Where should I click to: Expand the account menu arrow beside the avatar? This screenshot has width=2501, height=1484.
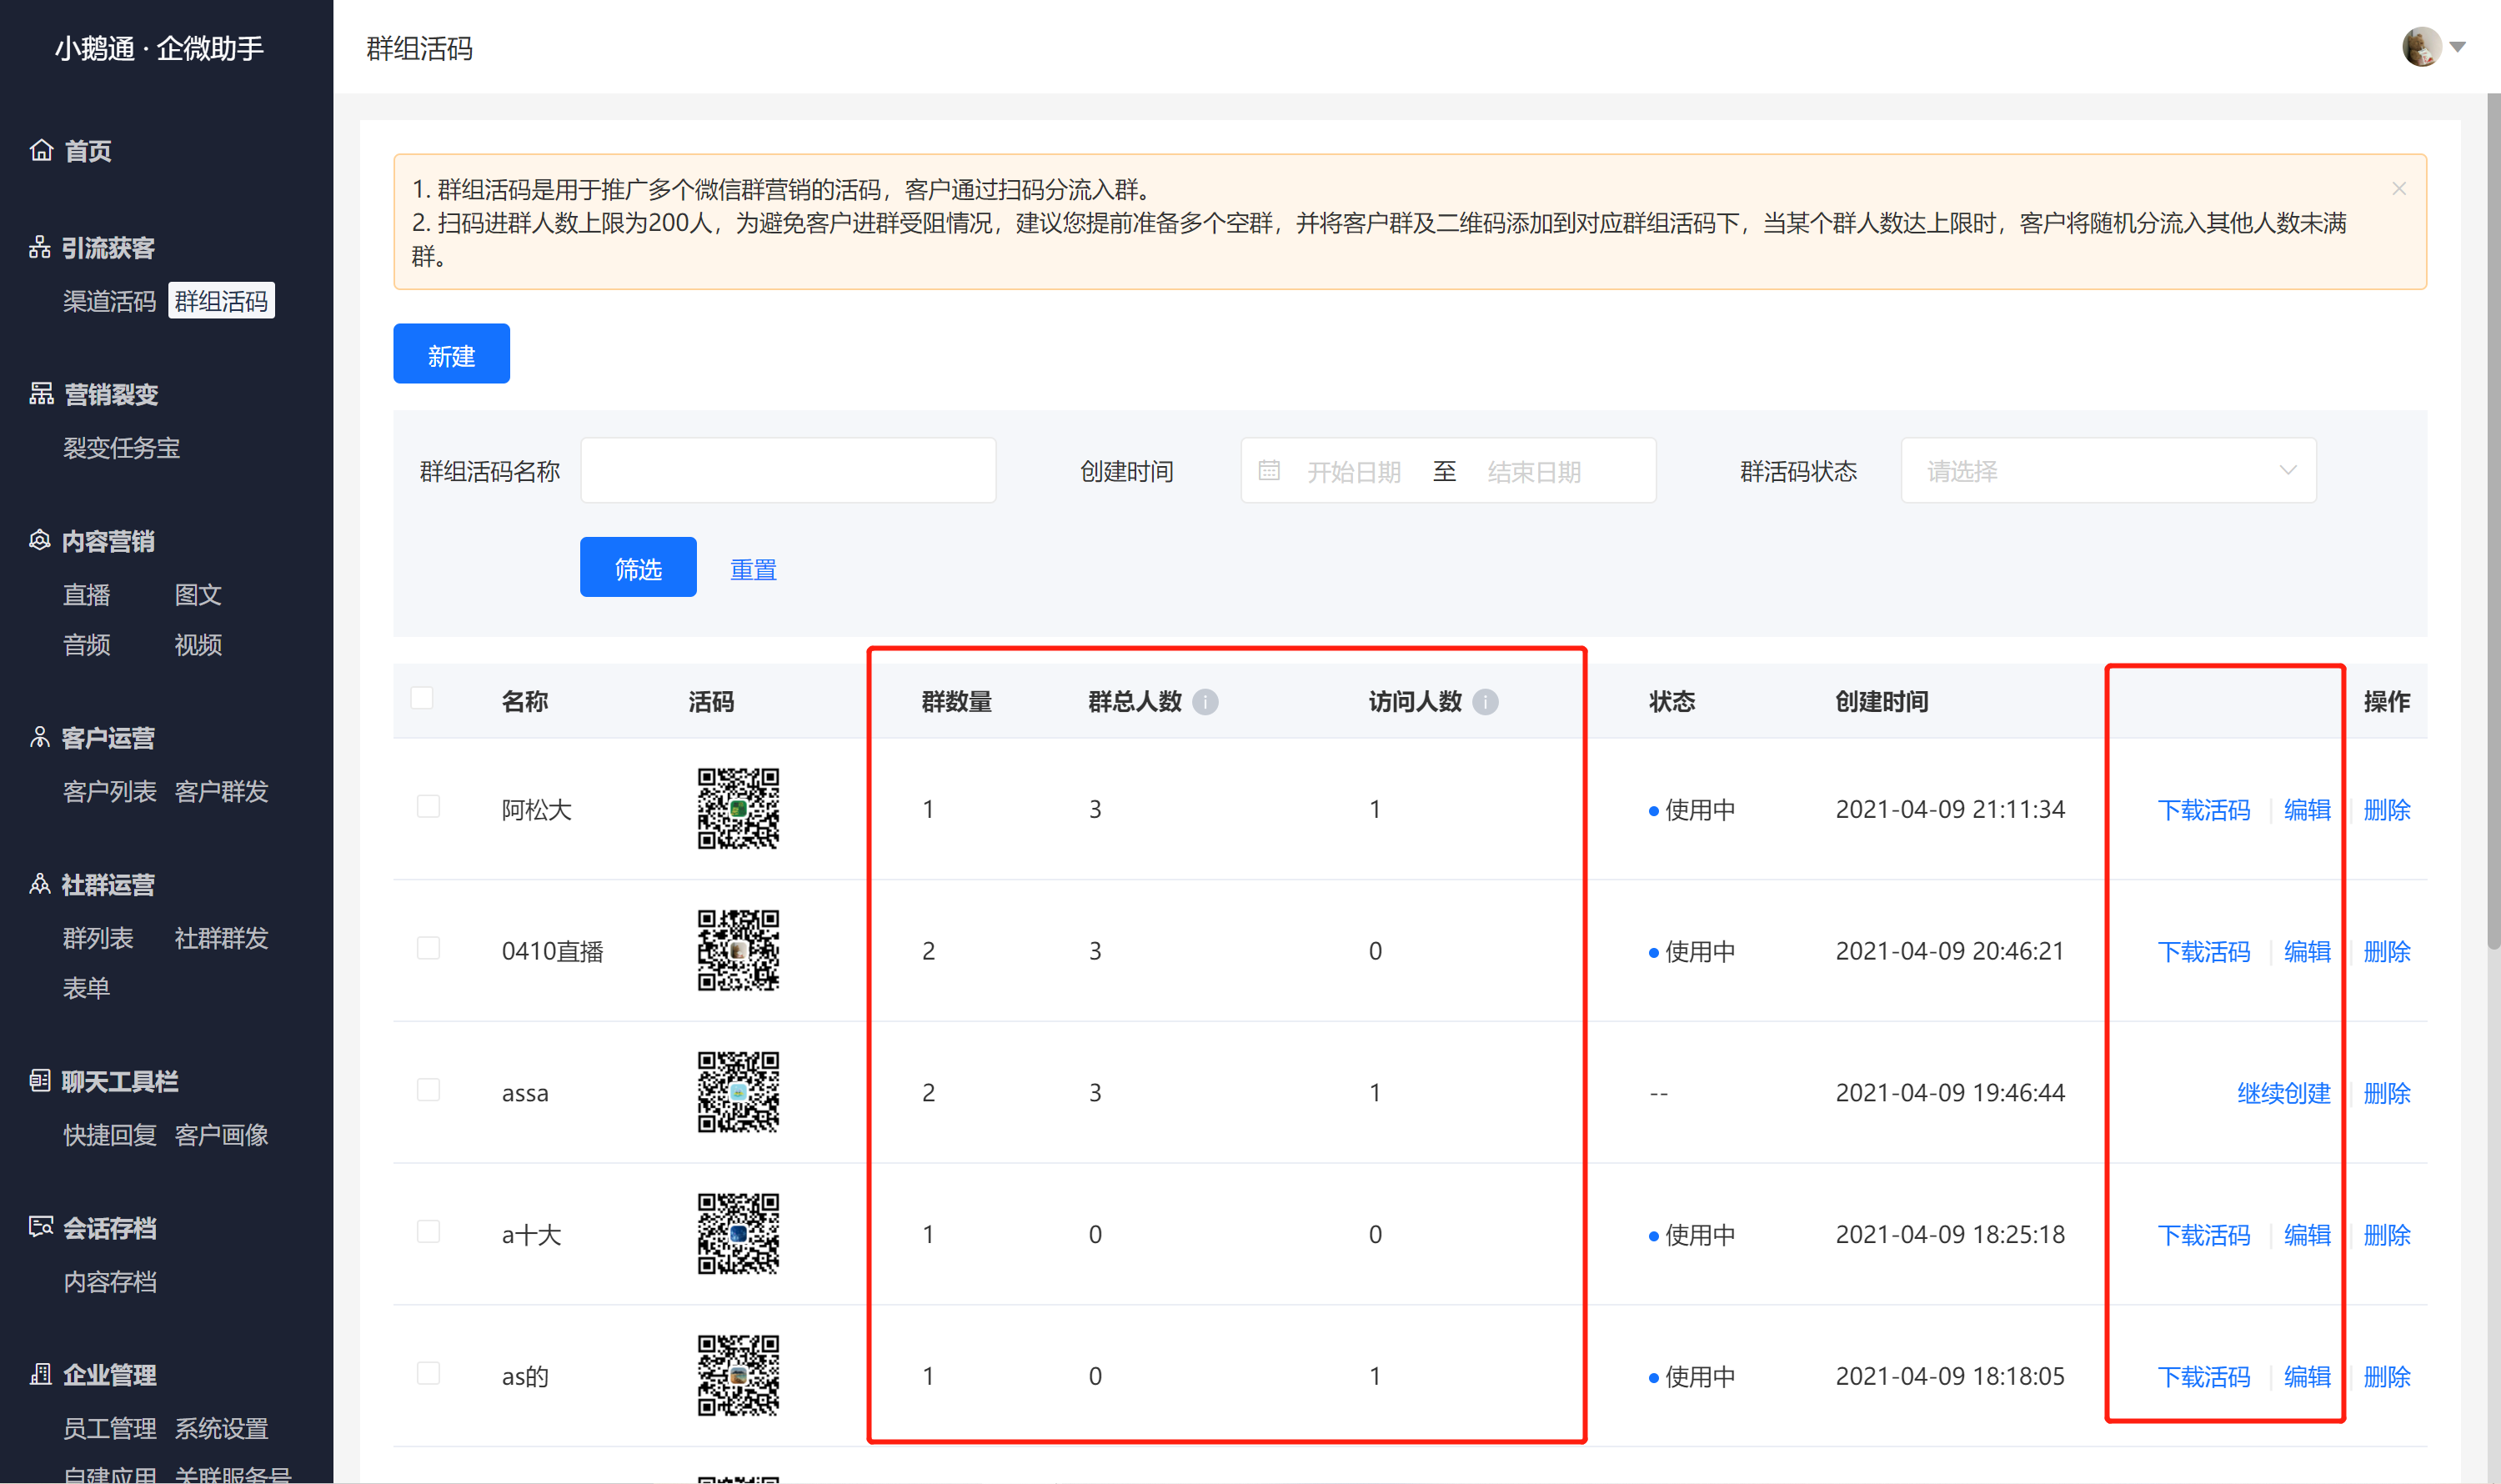2458,47
